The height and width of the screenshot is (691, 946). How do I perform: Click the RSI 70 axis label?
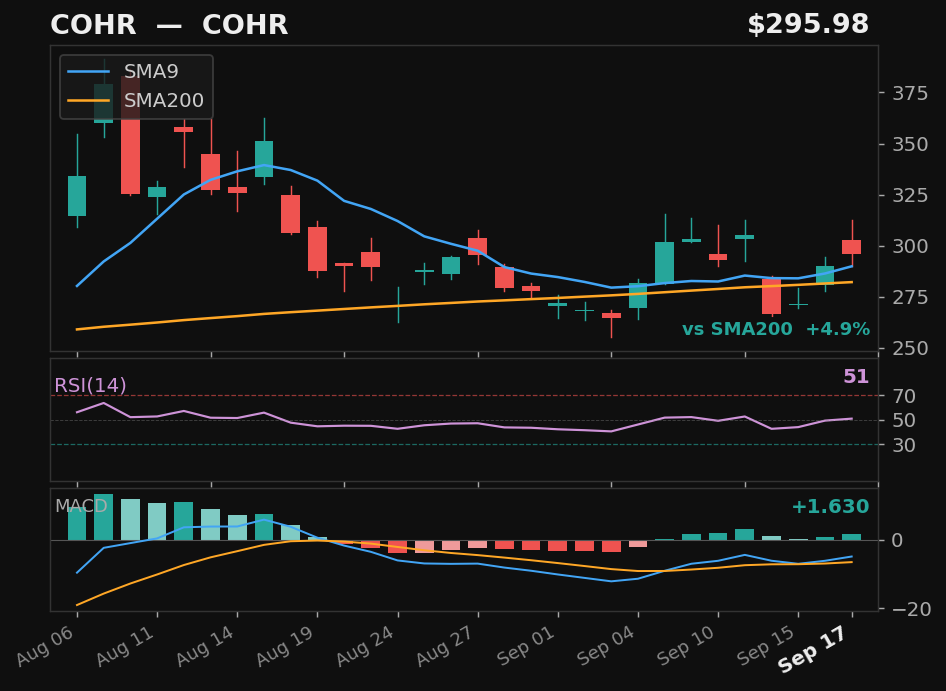(904, 396)
